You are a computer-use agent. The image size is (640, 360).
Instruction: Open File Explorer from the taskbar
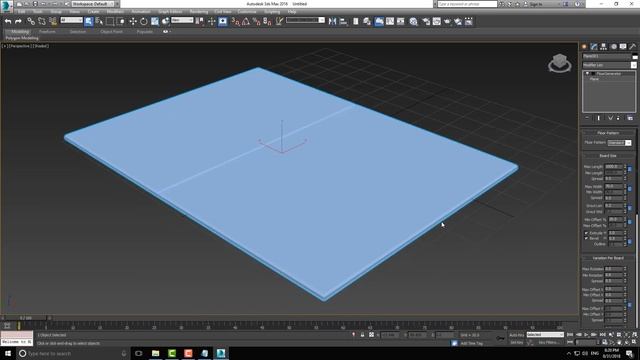tap(156, 353)
